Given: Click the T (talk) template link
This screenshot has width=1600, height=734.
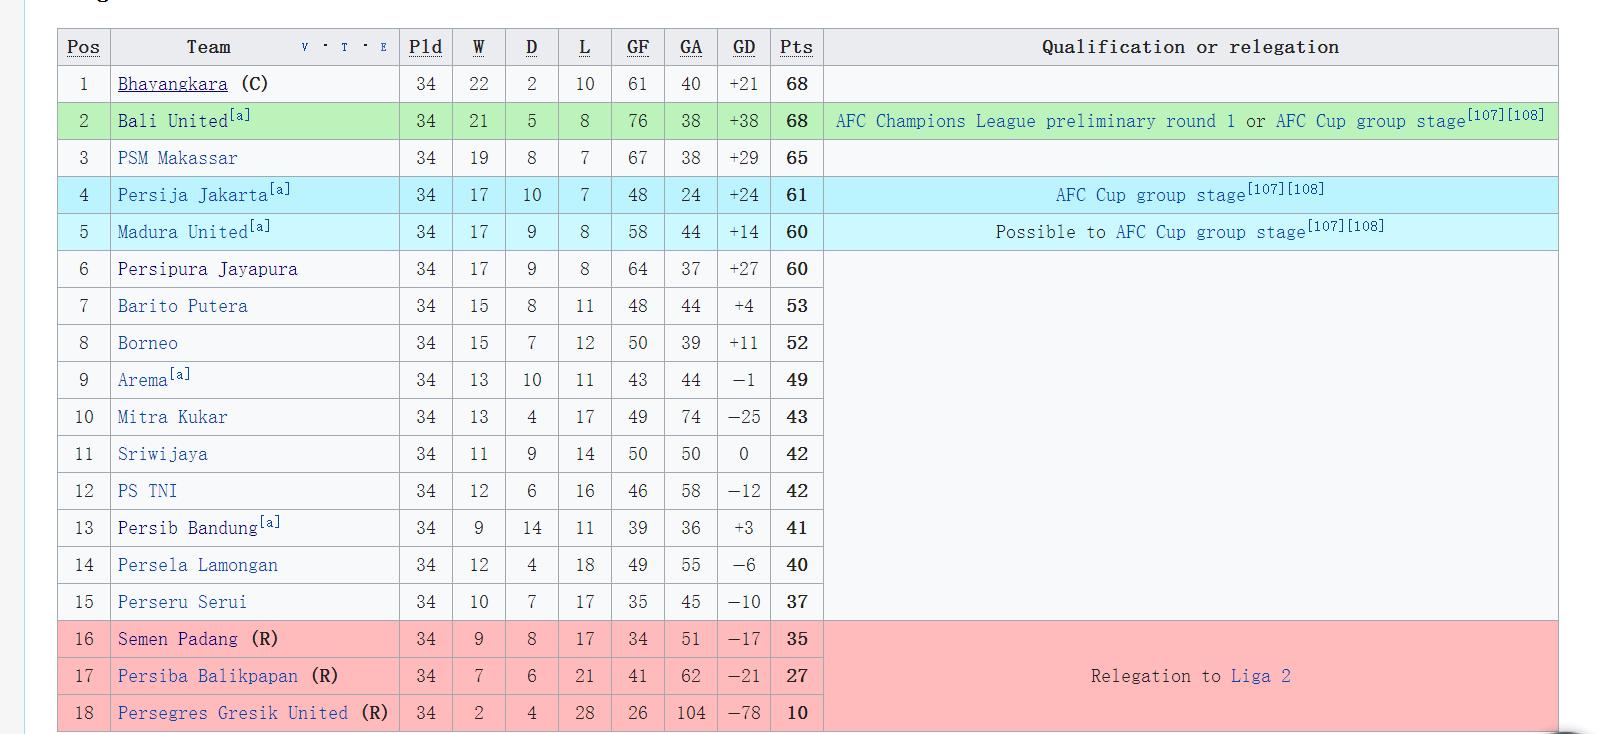Looking at the screenshot, I should tap(344, 47).
